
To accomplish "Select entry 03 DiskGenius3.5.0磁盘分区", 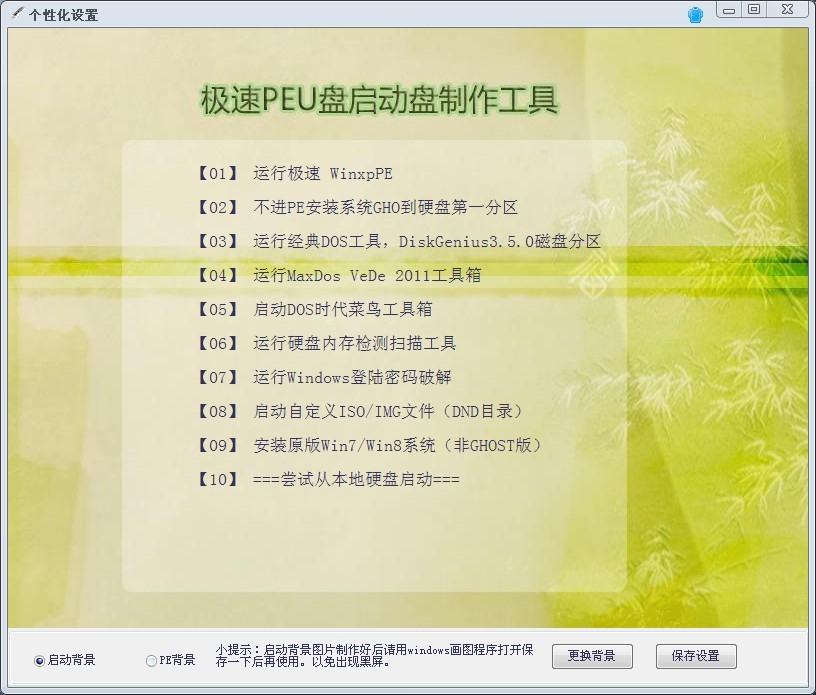I will click(x=398, y=242).
